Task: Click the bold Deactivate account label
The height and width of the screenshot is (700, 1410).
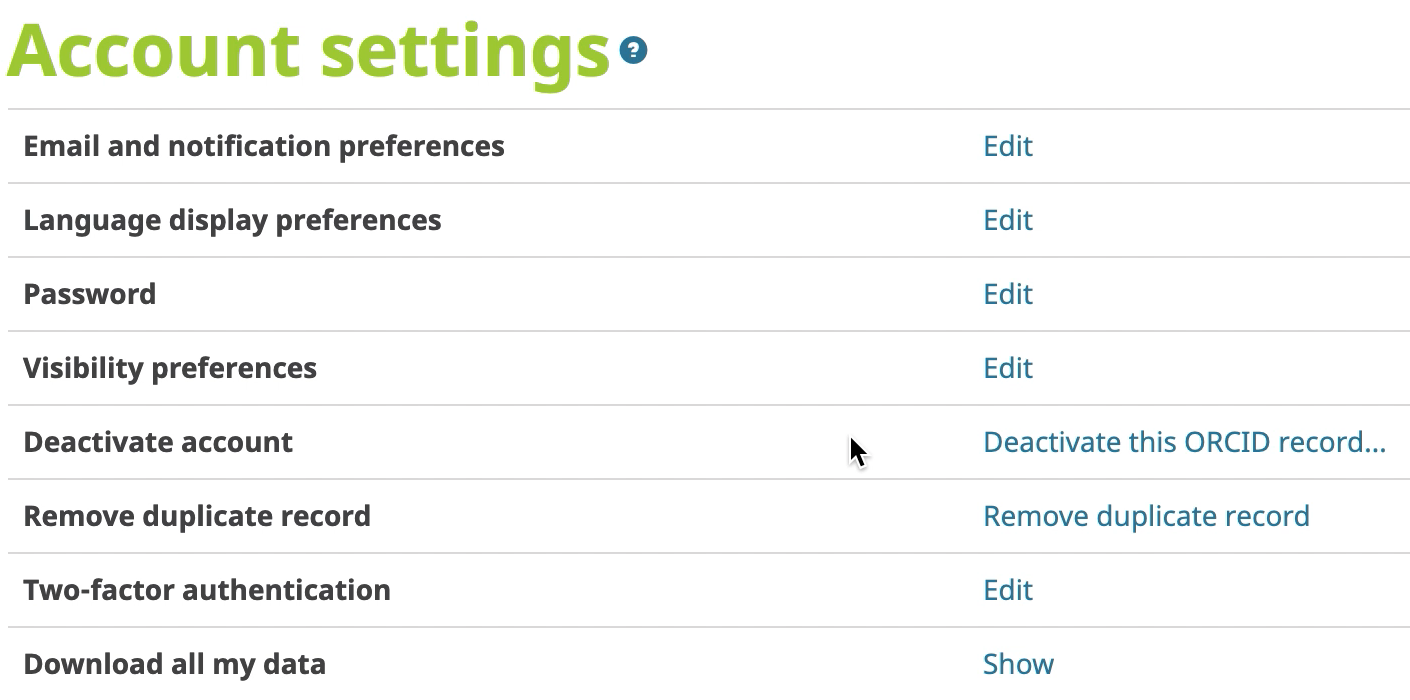Action: [158, 442]
